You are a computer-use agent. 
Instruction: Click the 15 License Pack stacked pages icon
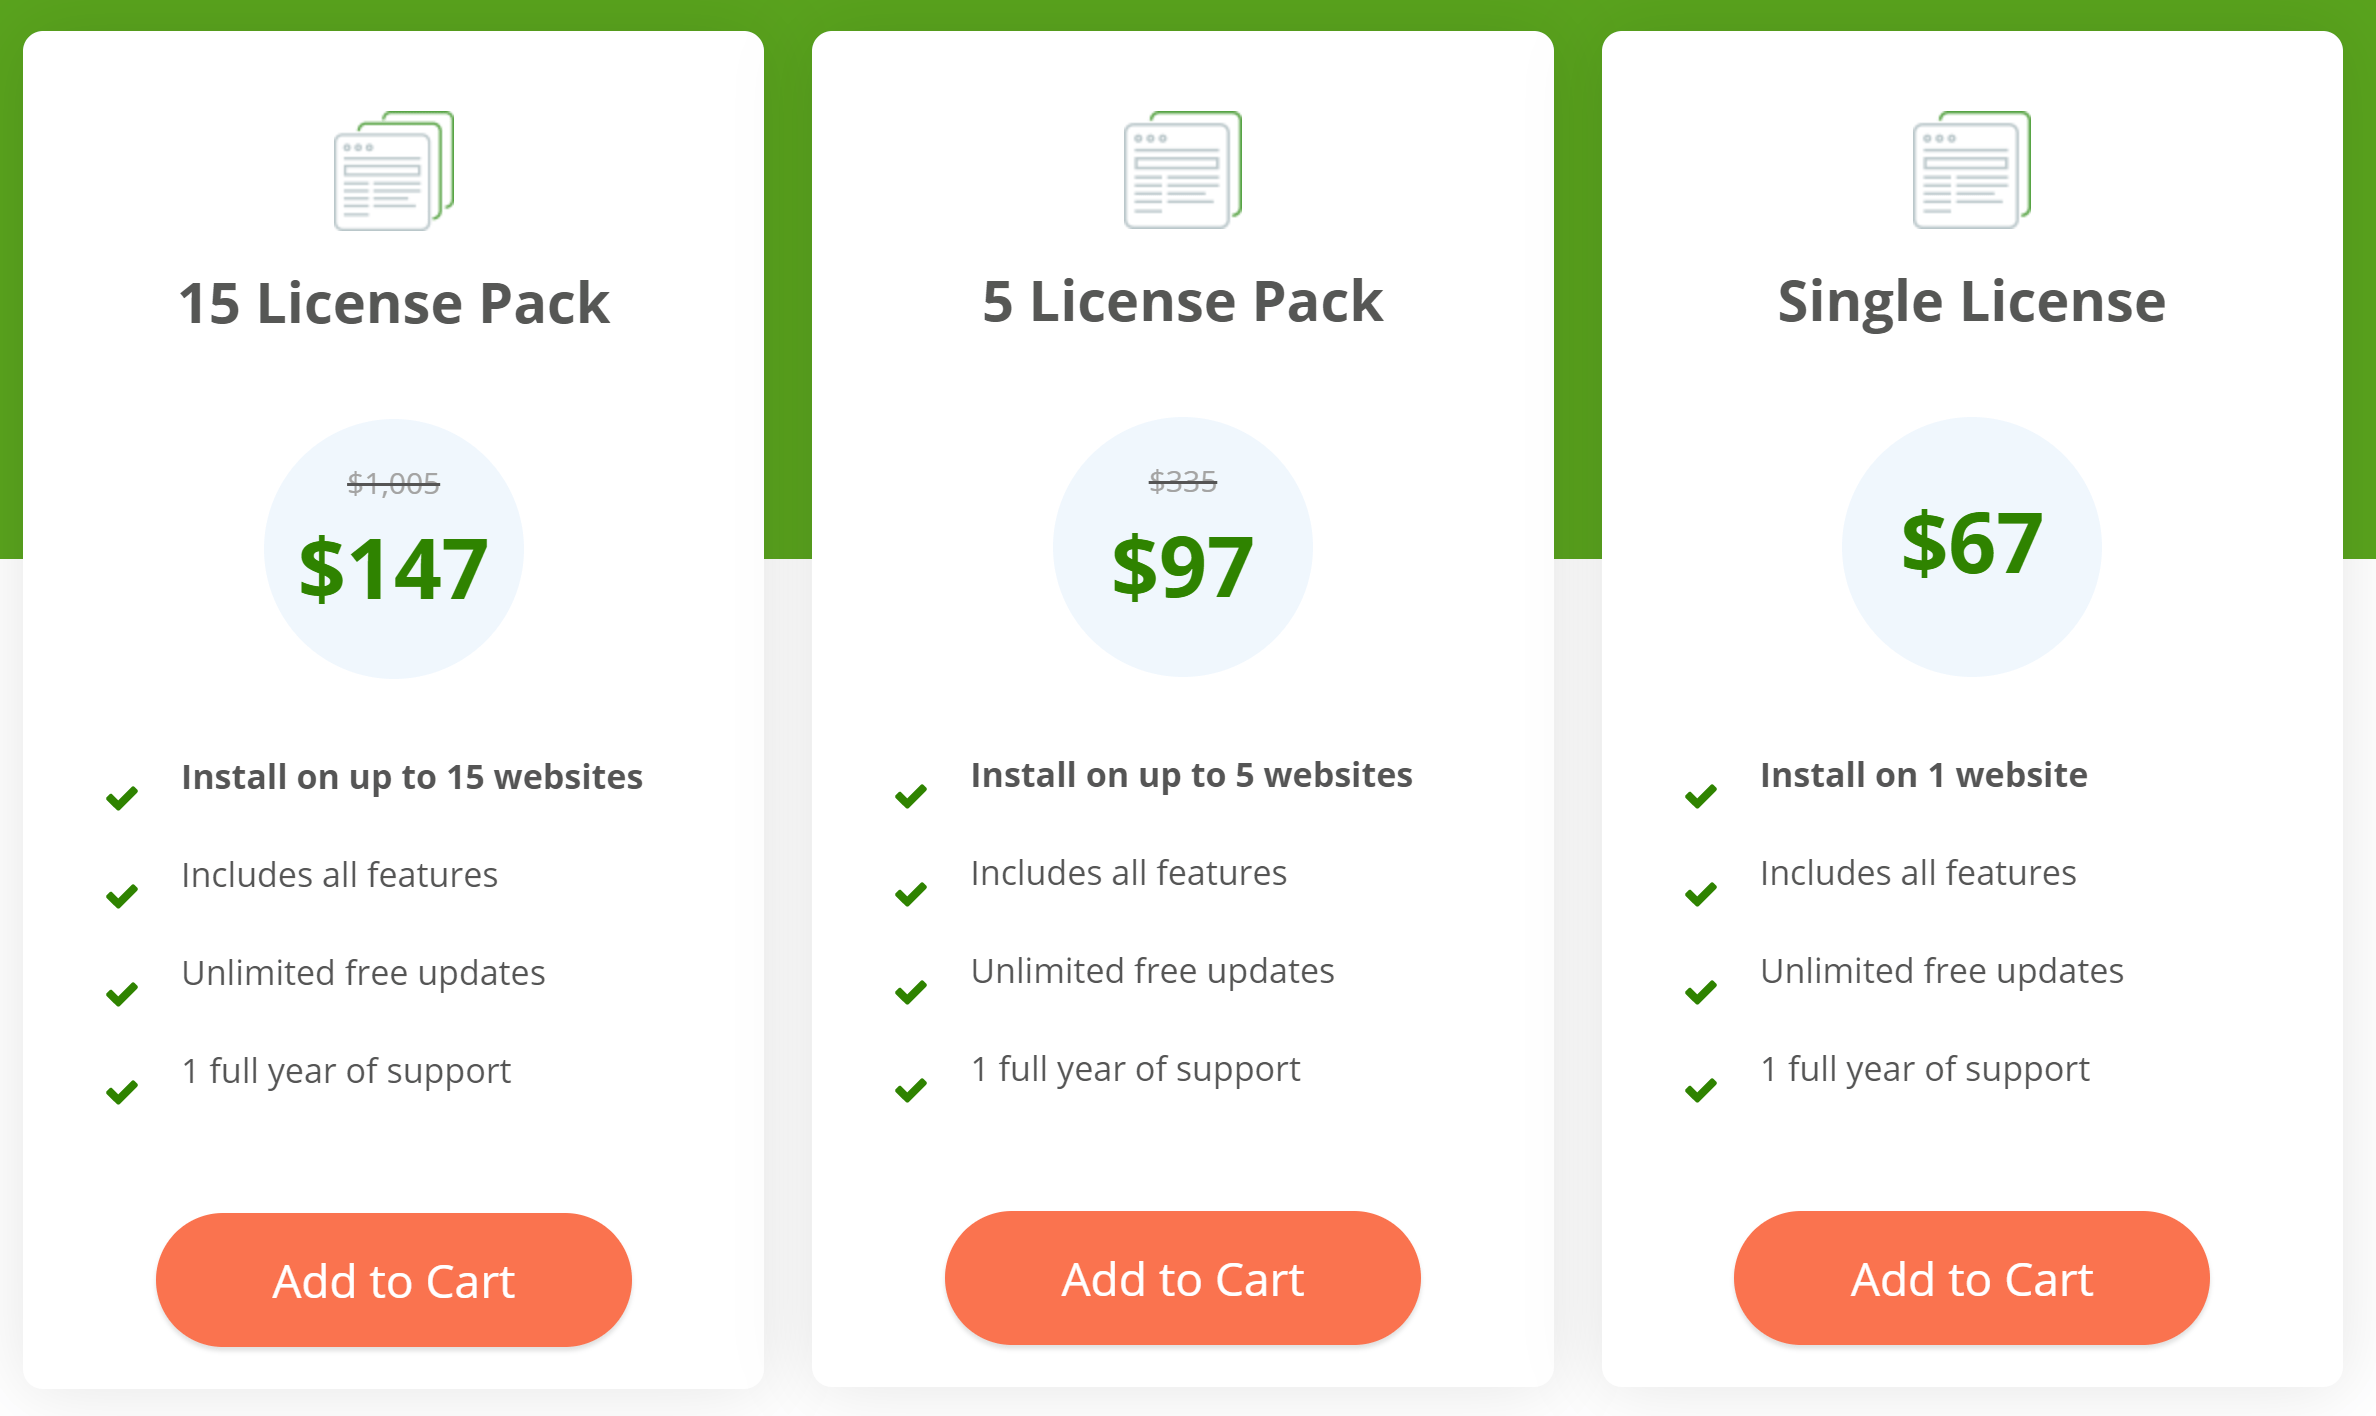point(393,170)
